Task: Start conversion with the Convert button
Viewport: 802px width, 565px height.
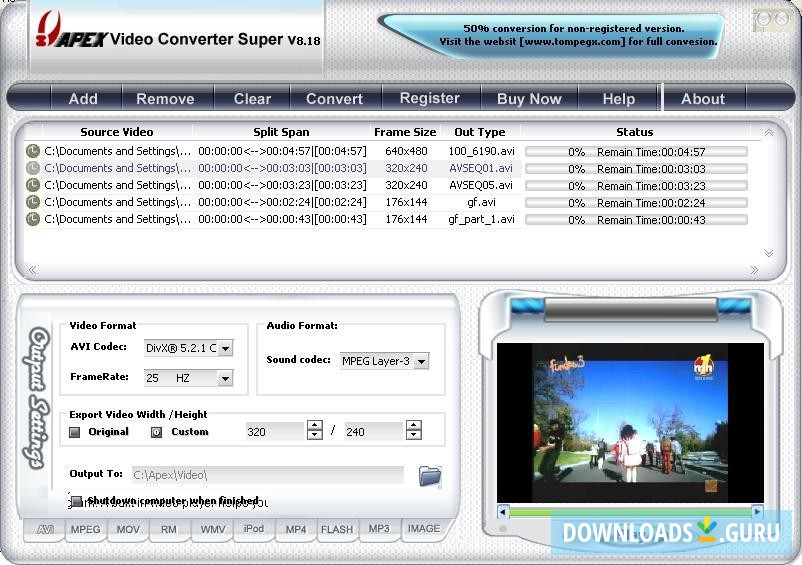Action: click(335, 99)
